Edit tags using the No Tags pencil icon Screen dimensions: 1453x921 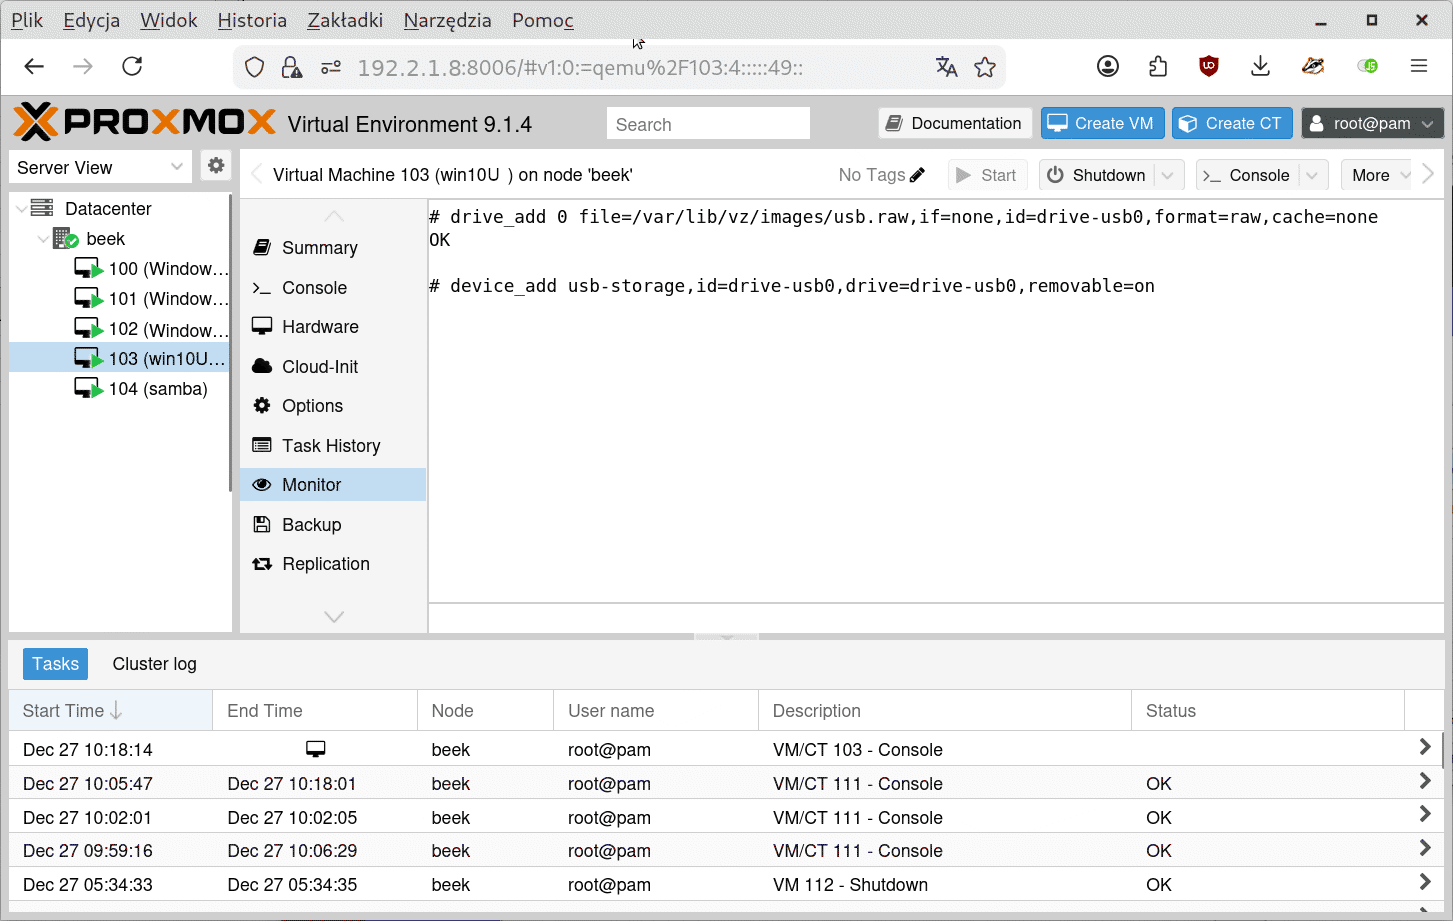(916, 174)
